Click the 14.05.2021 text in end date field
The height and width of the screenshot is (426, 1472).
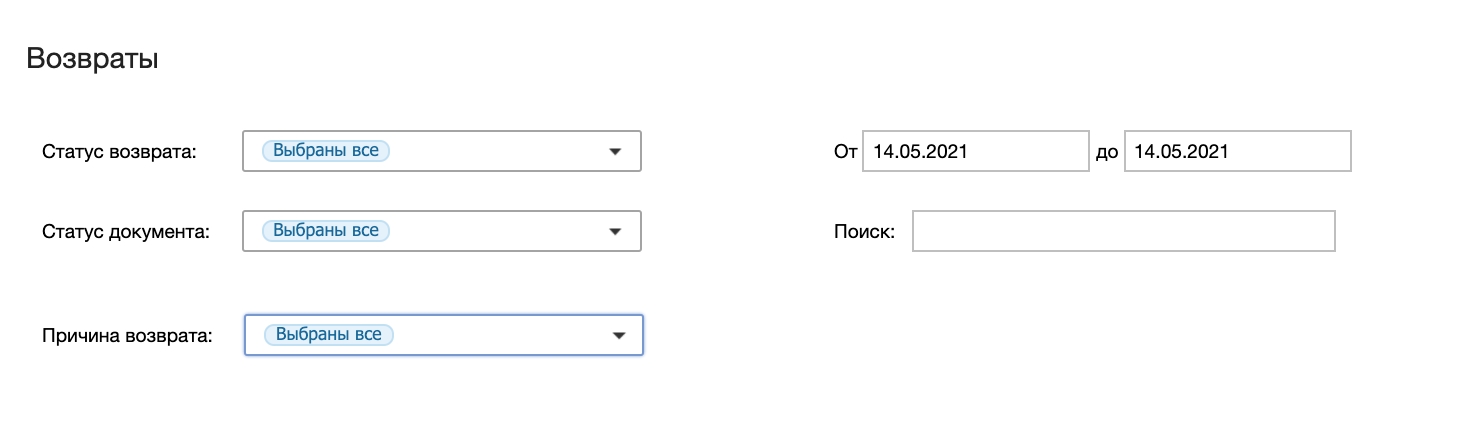pyautogui.click(x=1180, y=152)
